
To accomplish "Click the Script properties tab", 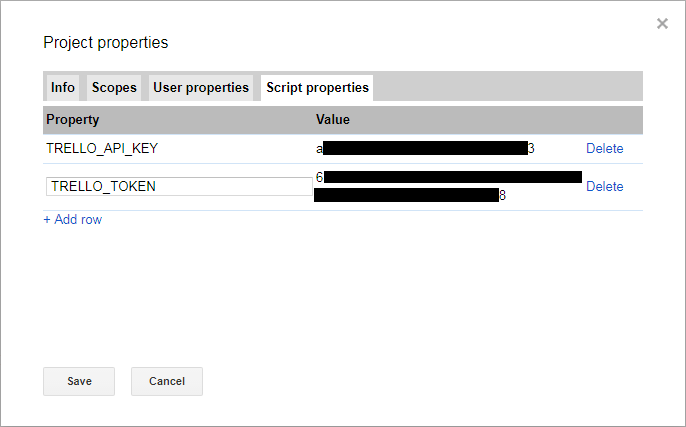I will 317,88.
